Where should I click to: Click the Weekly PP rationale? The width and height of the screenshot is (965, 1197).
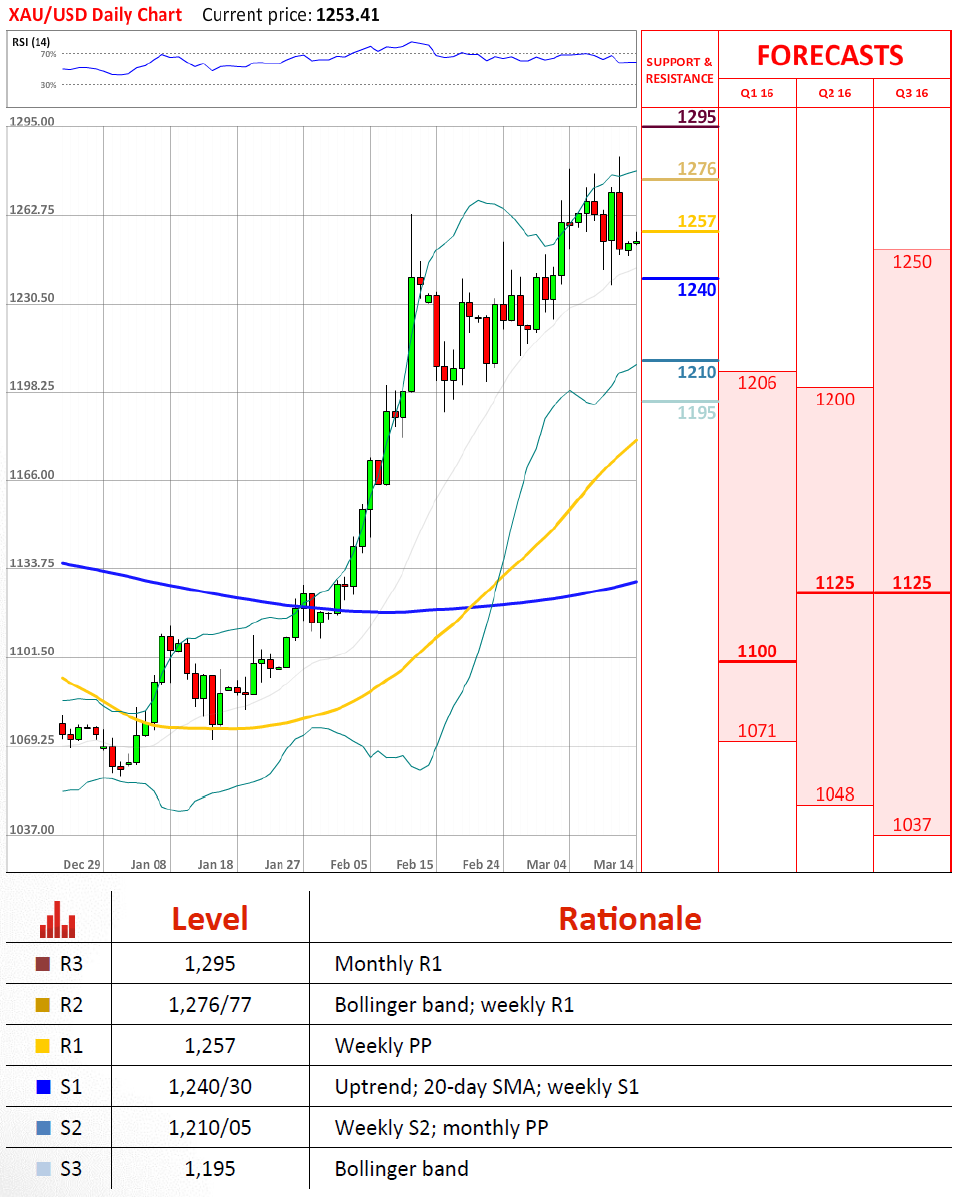click(x=383, y=1047)
